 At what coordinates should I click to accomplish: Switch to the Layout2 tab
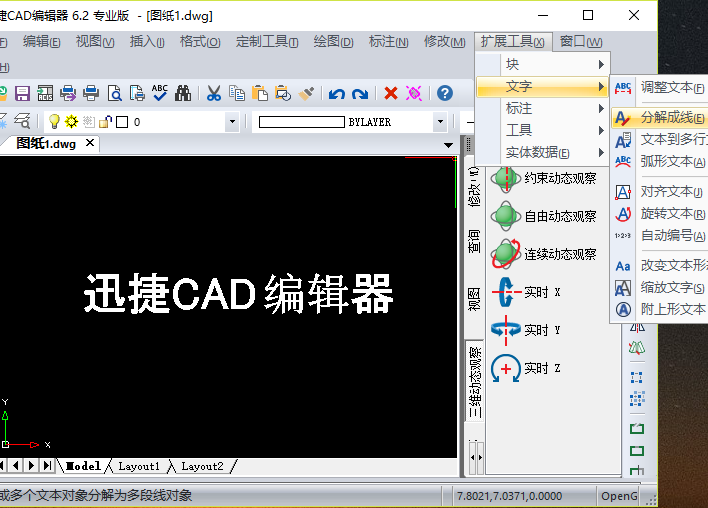(x=202, y=466)
